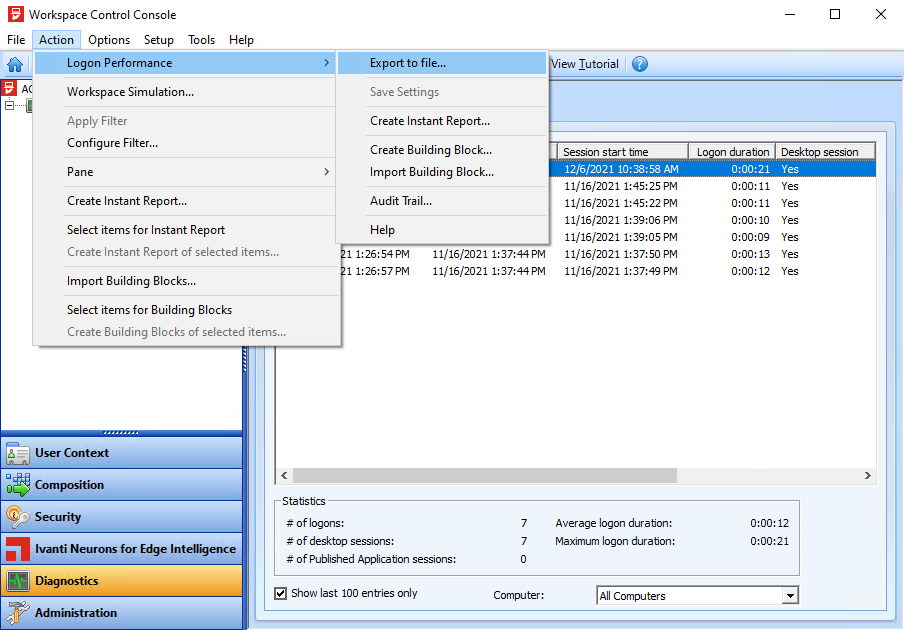Click the Home toolbar icon
The width and height of the screenshot is (904, 630).
click(15, 64)
